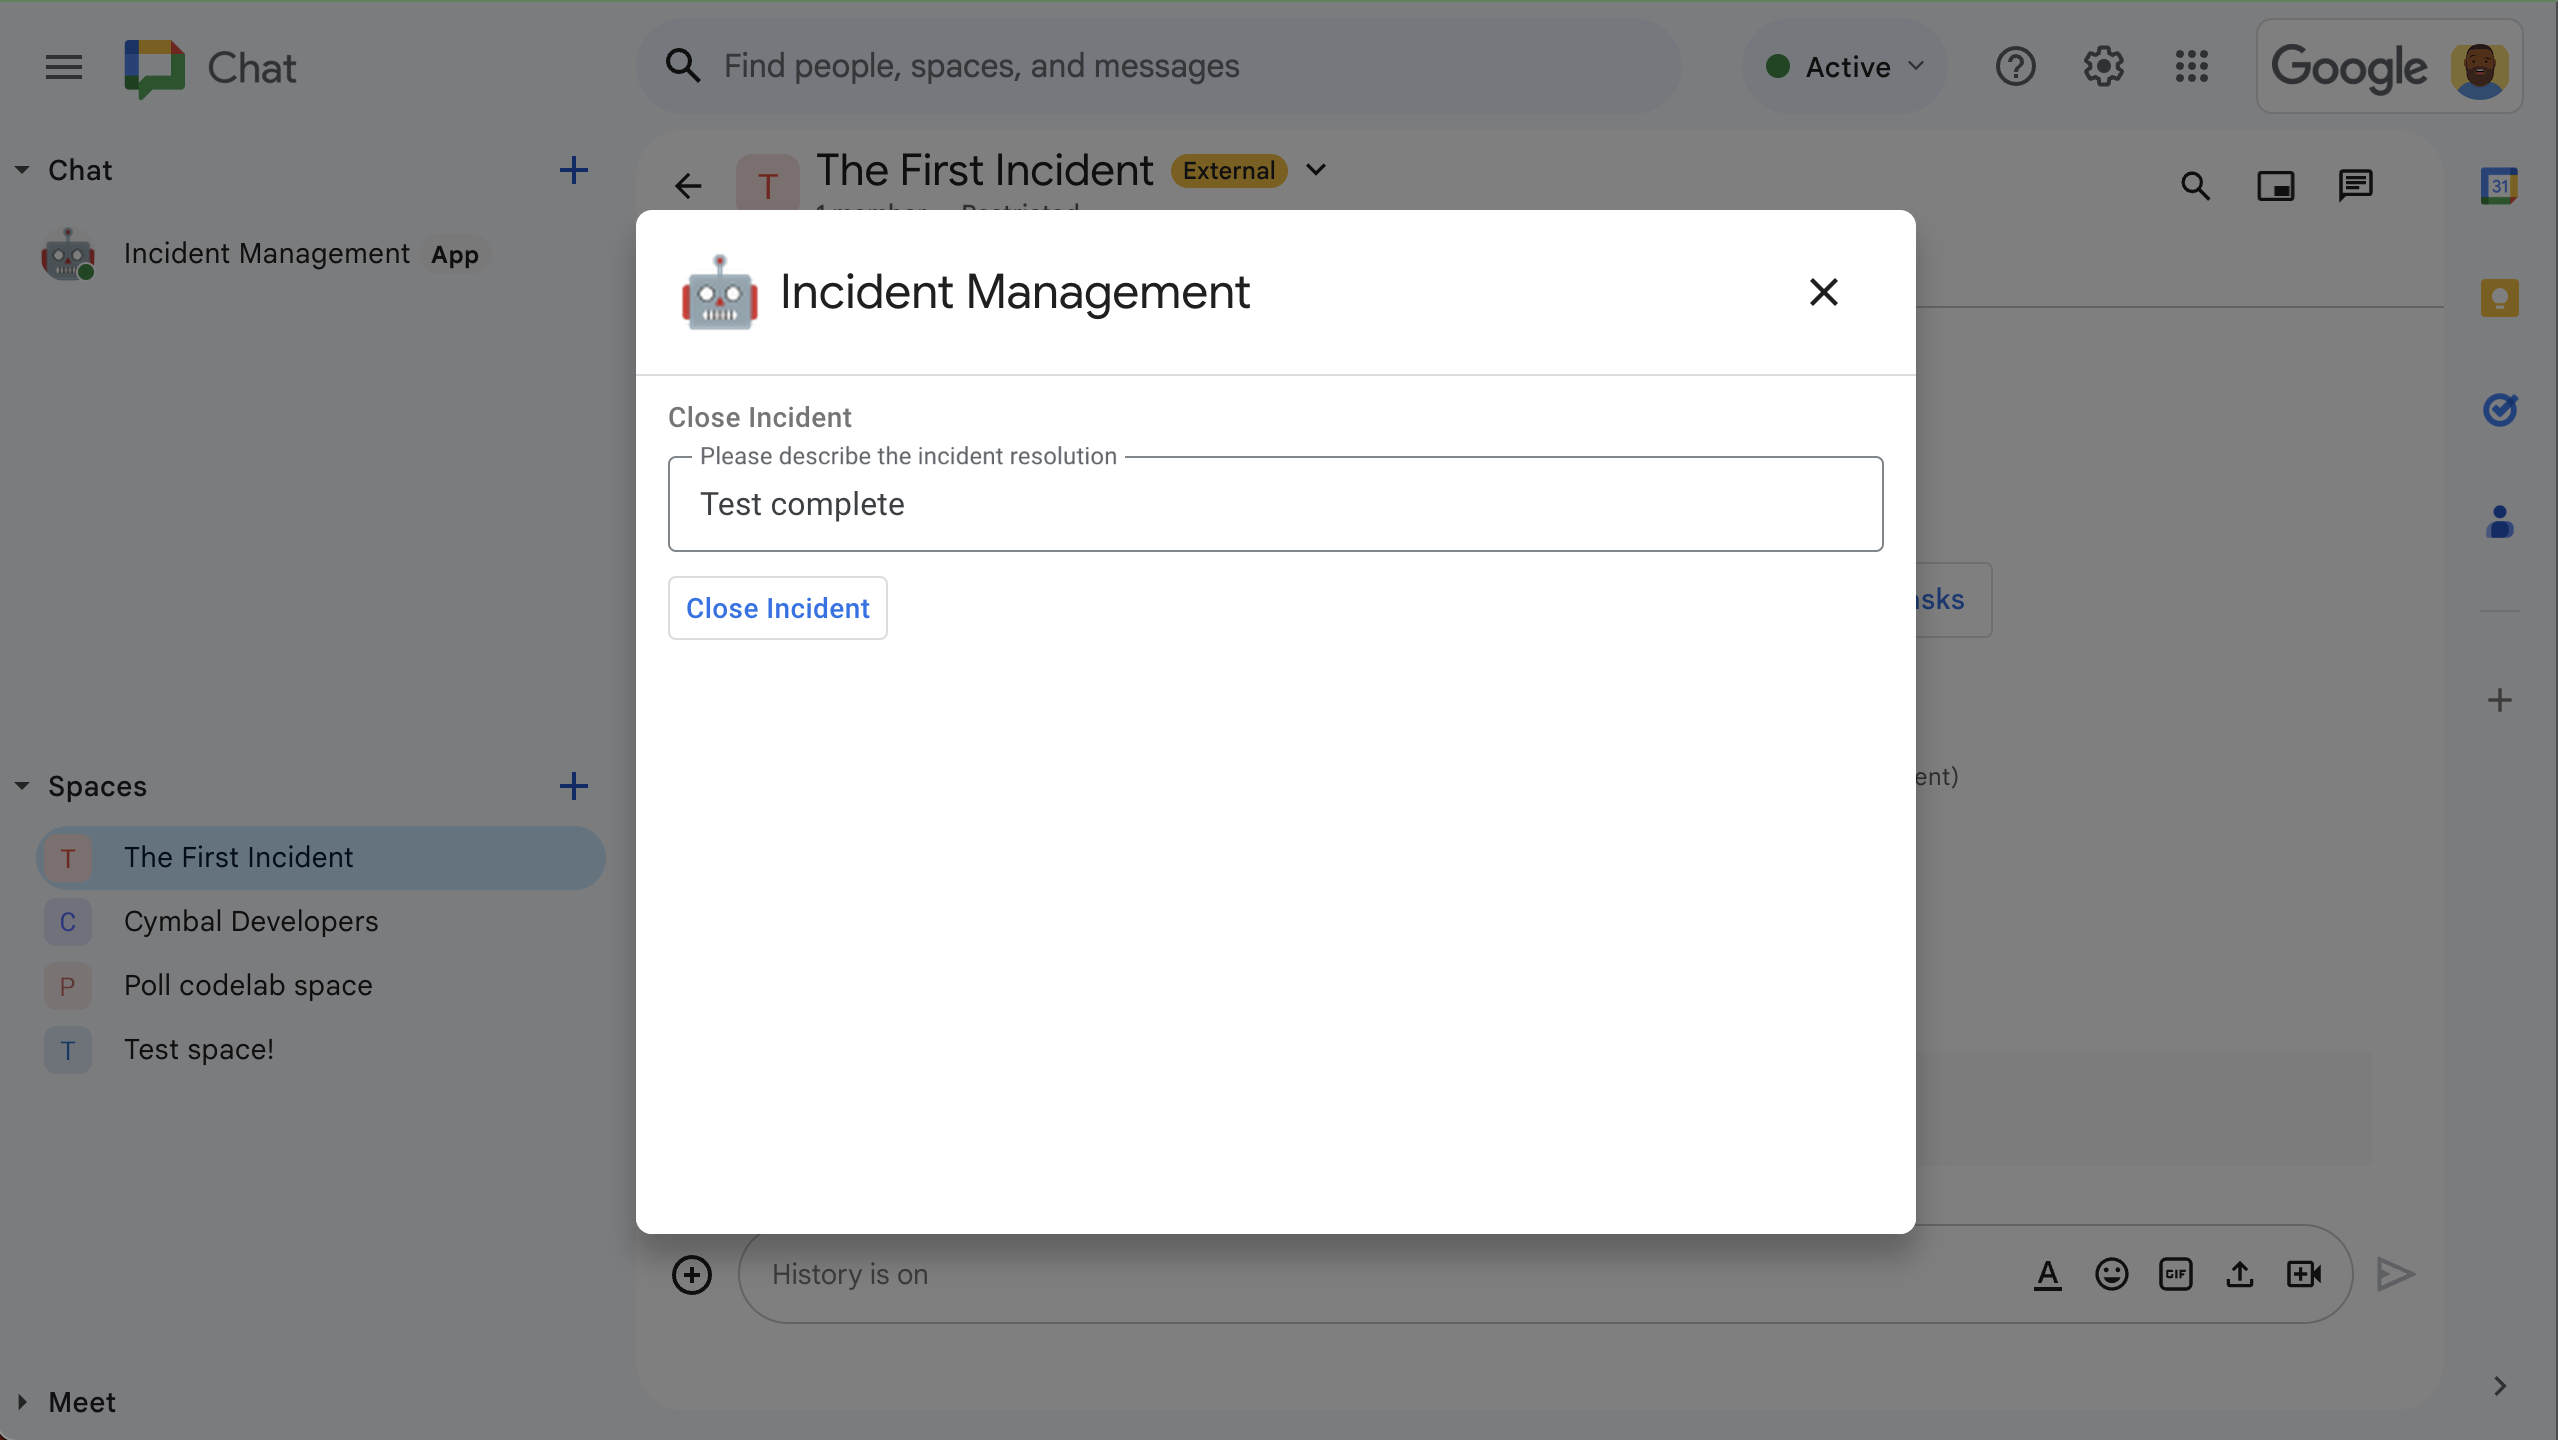Click the X to dismiss dialog
Screen dimensions: 2558x1440
1822,292
